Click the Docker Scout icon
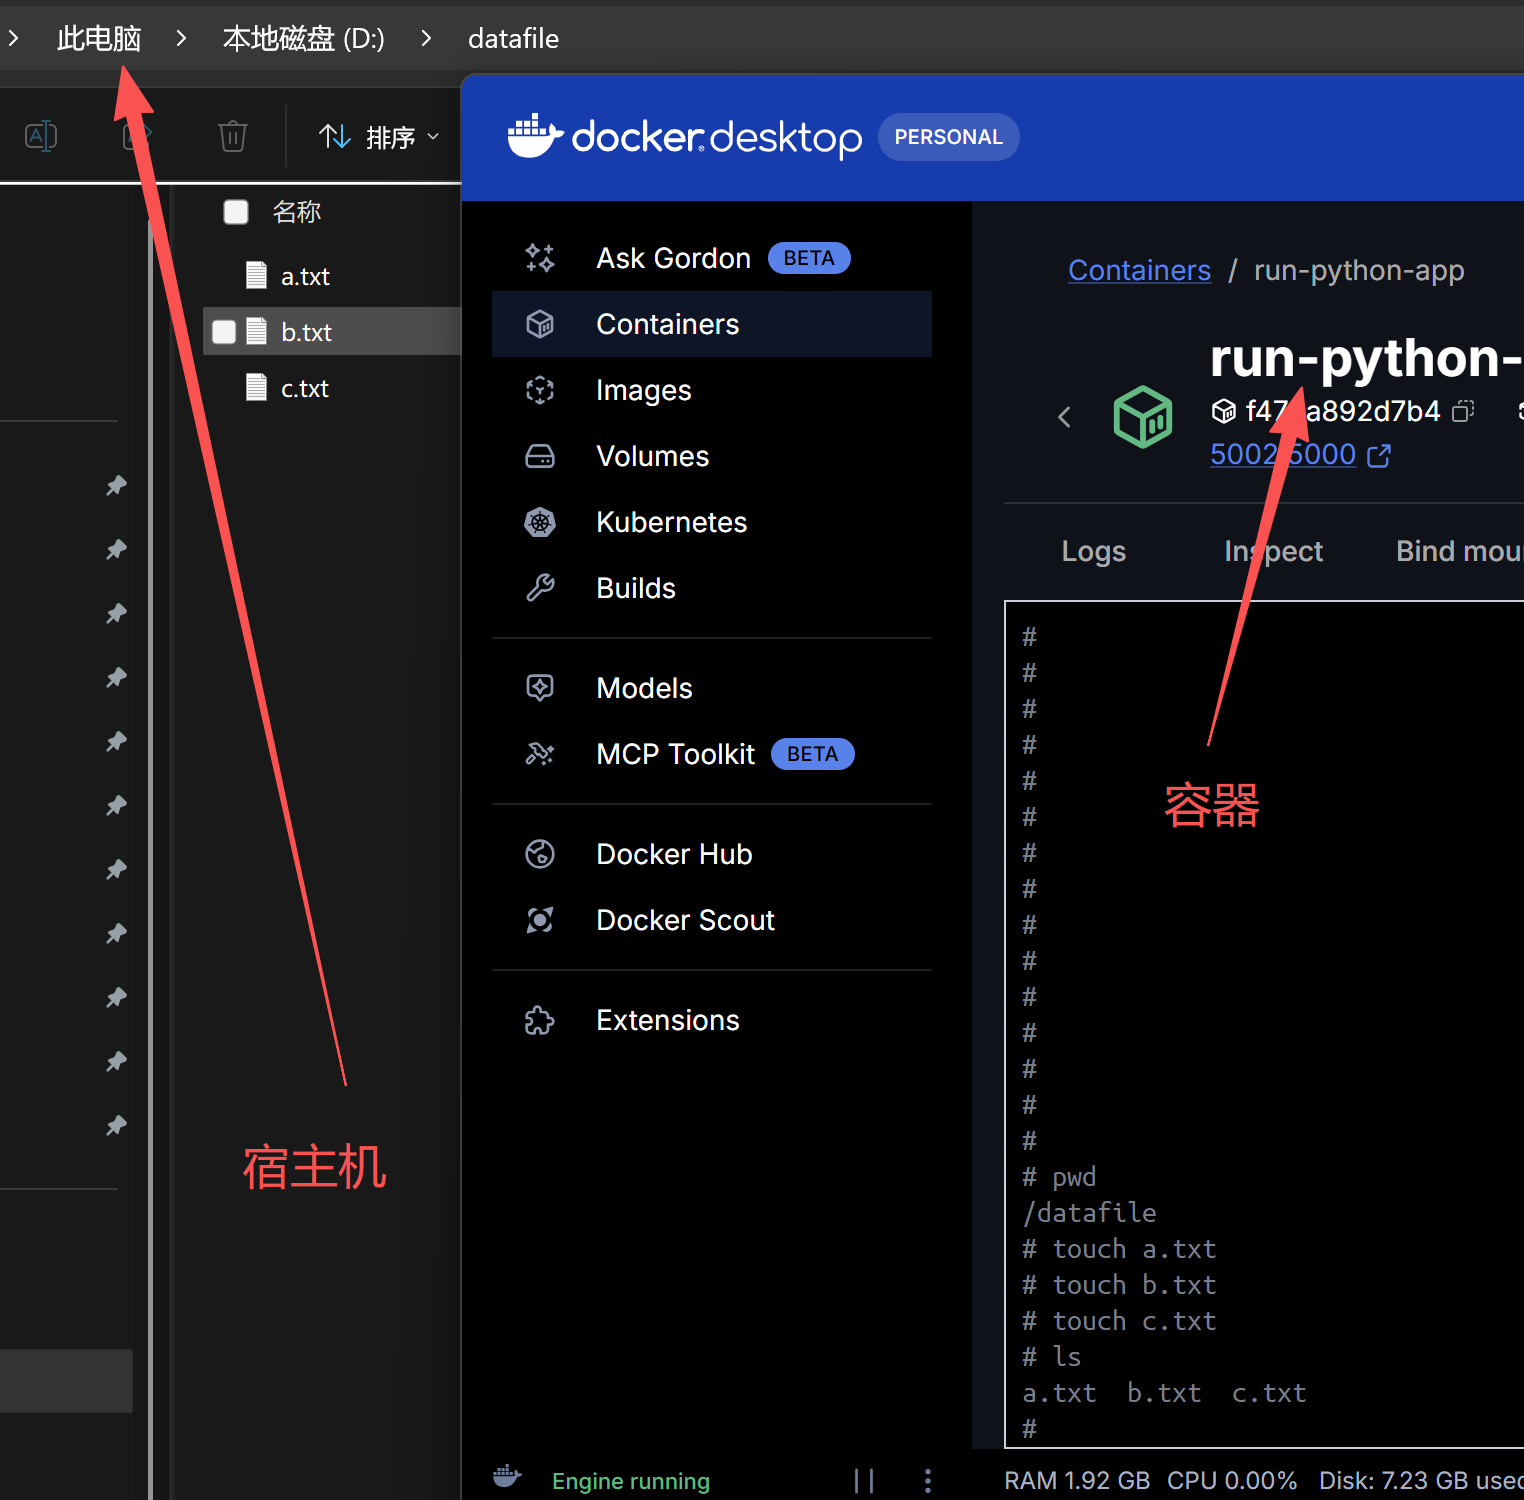 point(540,920)
